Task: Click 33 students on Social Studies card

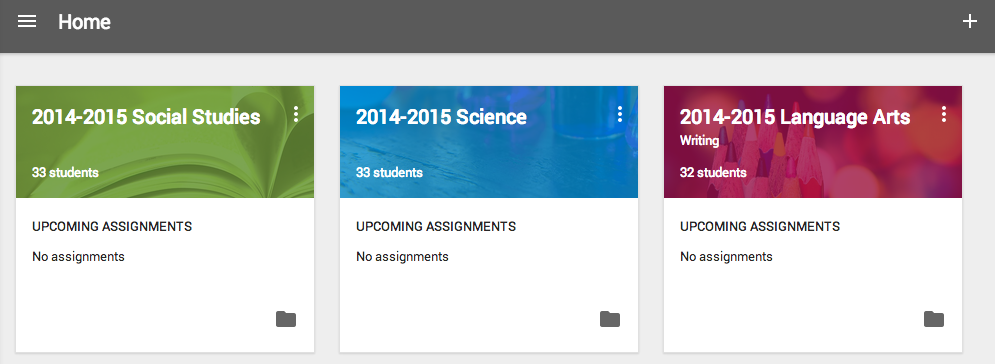Action: pos(65,172)
